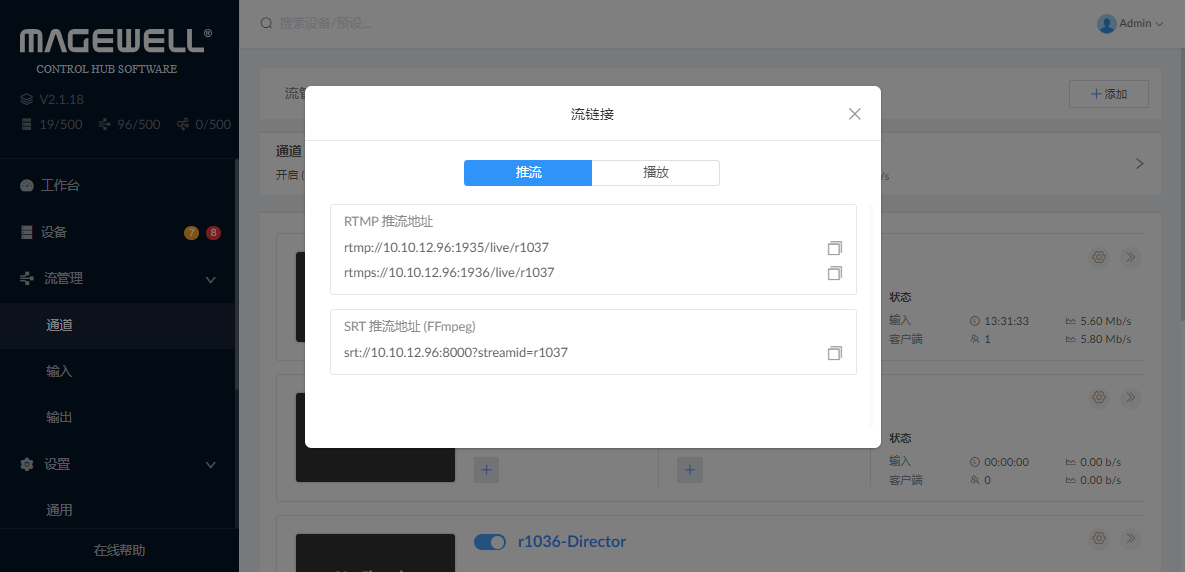Copy the rtmps:// push stream address
The height and width of the screenshot is (572, 1185).
coord(835,273)
